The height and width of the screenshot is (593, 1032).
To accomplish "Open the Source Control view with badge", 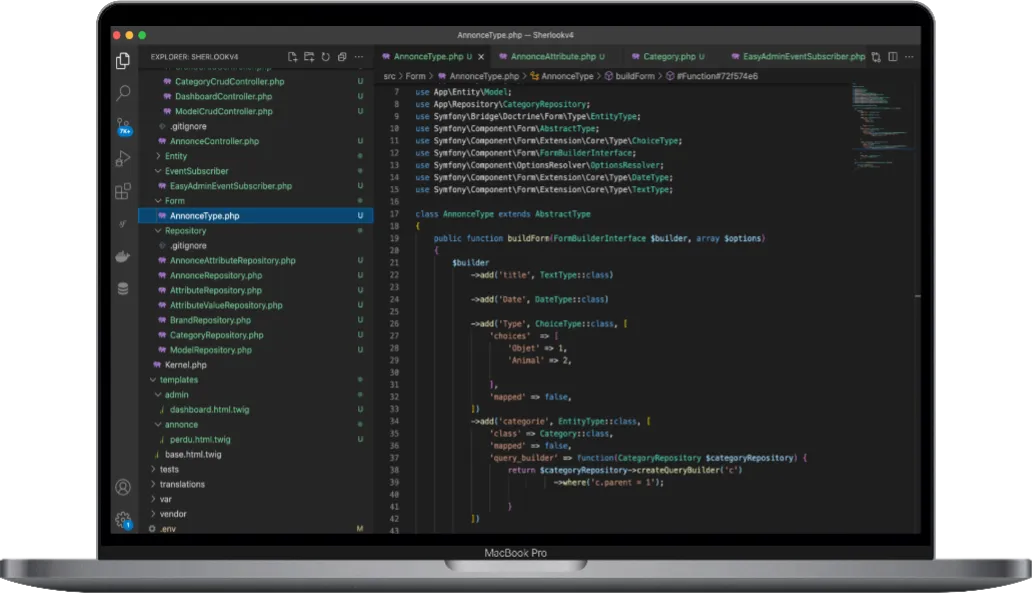I will 123,126.
